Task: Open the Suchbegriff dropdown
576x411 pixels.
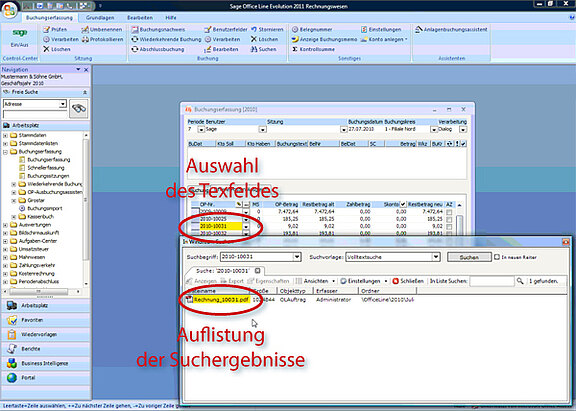Action: [x=297, y=257]
